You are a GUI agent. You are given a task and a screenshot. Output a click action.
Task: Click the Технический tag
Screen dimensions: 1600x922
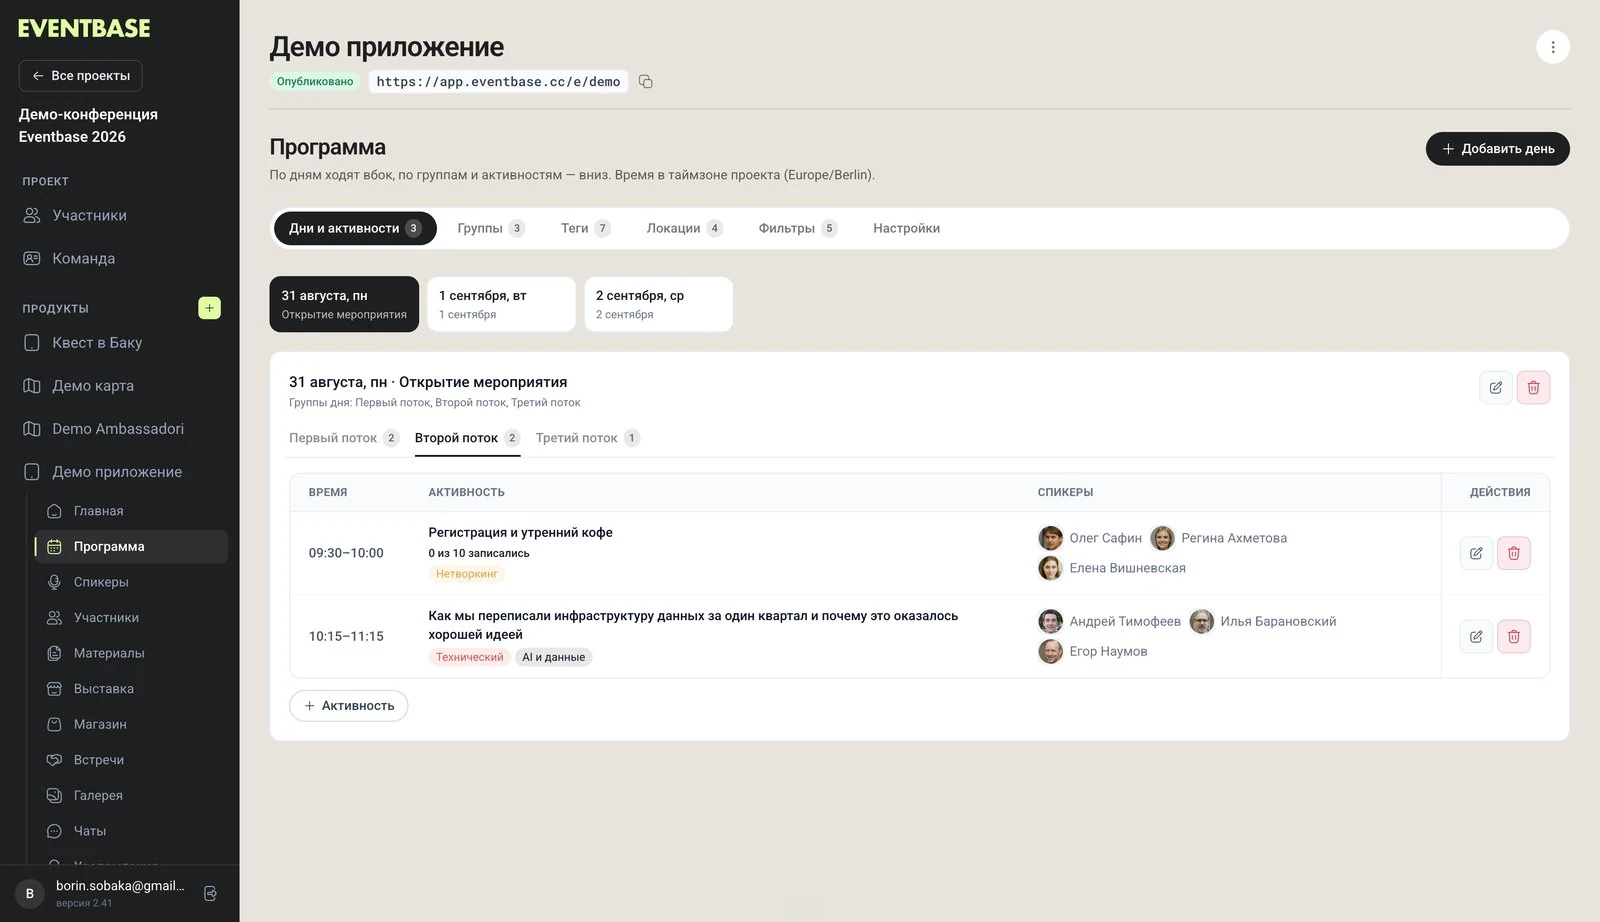click(469, 657)
